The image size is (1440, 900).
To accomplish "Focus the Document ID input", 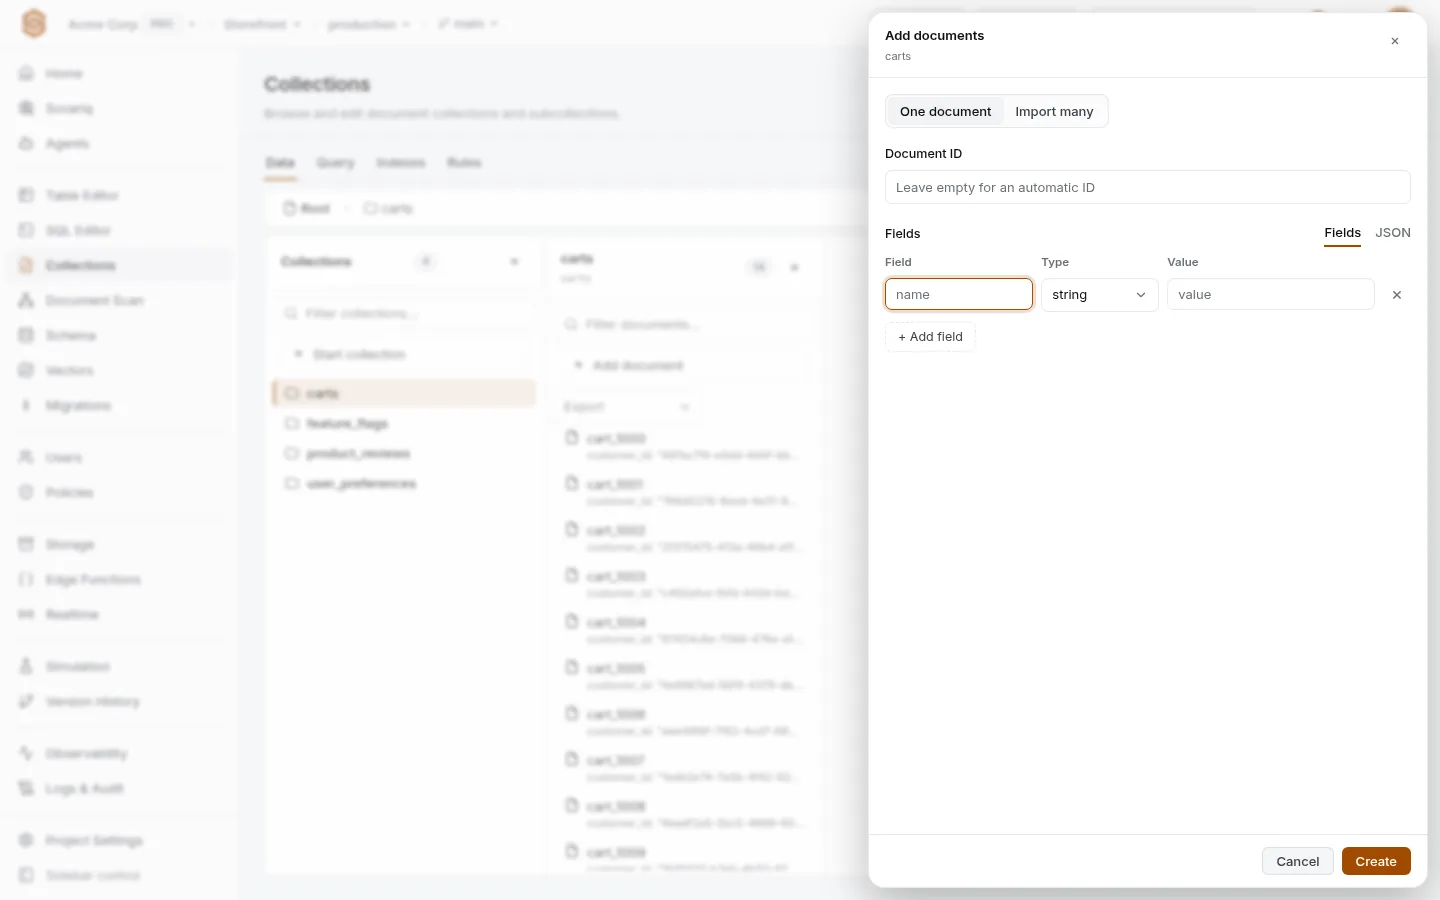I will click(1147, 187).
